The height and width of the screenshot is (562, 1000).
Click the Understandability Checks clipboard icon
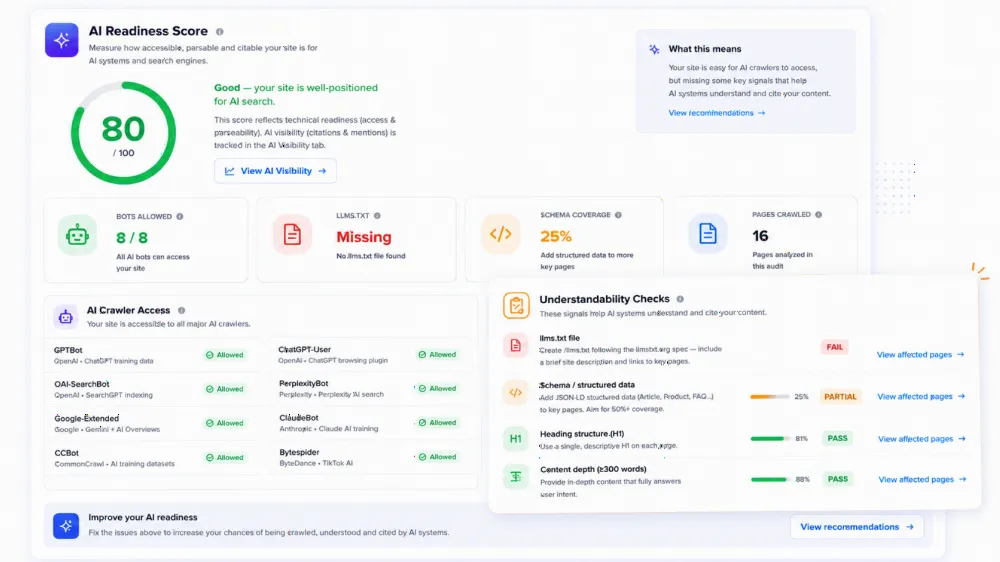pos(516,306)
